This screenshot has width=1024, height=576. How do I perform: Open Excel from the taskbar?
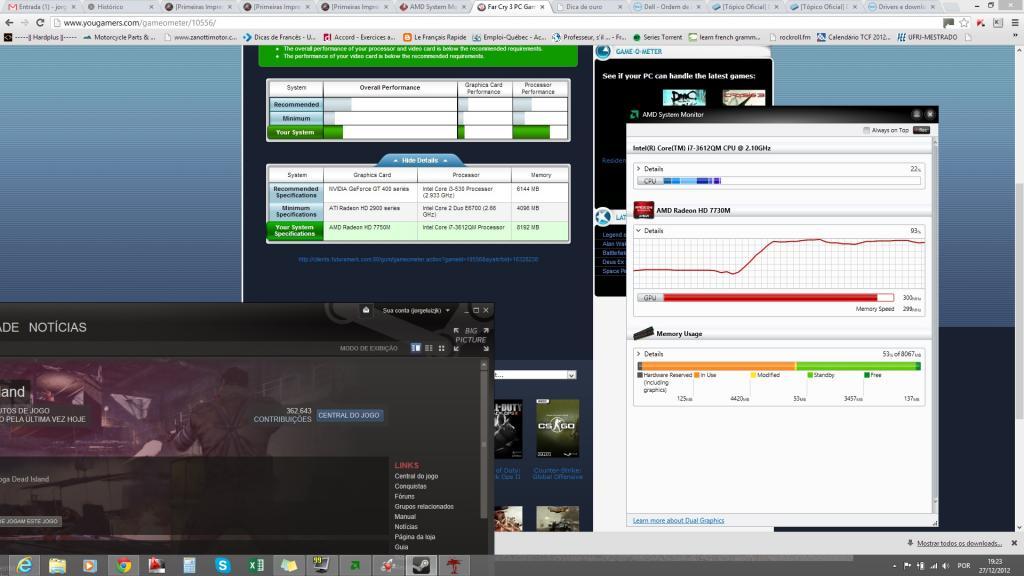[256, 565]
